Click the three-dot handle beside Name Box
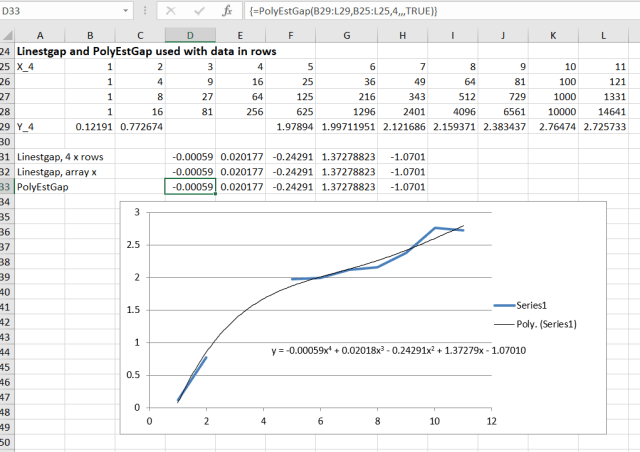 coord(143,10)
